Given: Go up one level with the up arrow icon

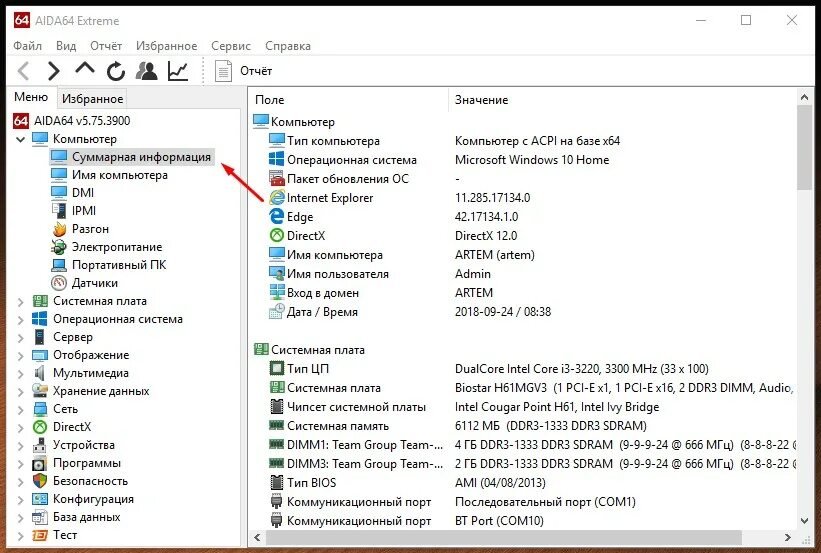Looking at the screenshot, I should [85, 69].
